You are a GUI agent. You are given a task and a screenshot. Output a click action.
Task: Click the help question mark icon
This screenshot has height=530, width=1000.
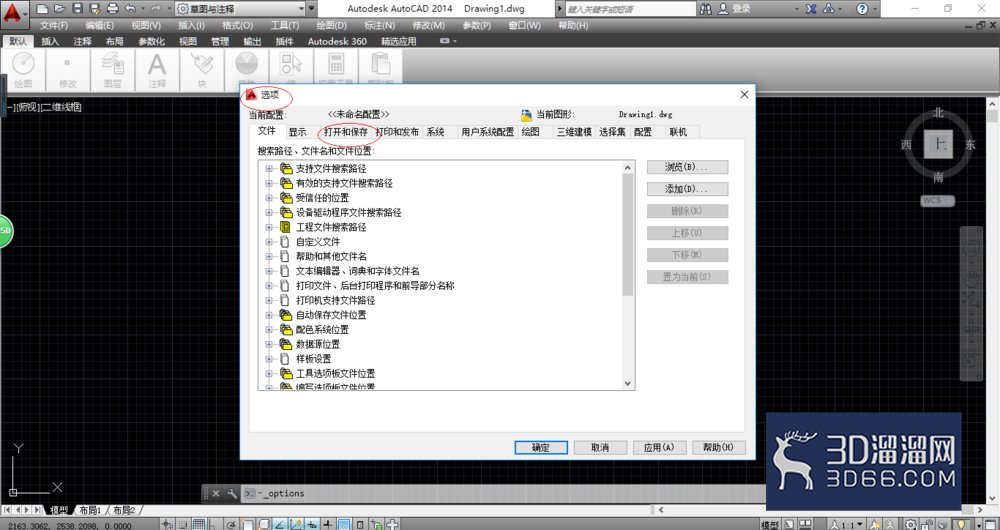(x=862, y=9)
